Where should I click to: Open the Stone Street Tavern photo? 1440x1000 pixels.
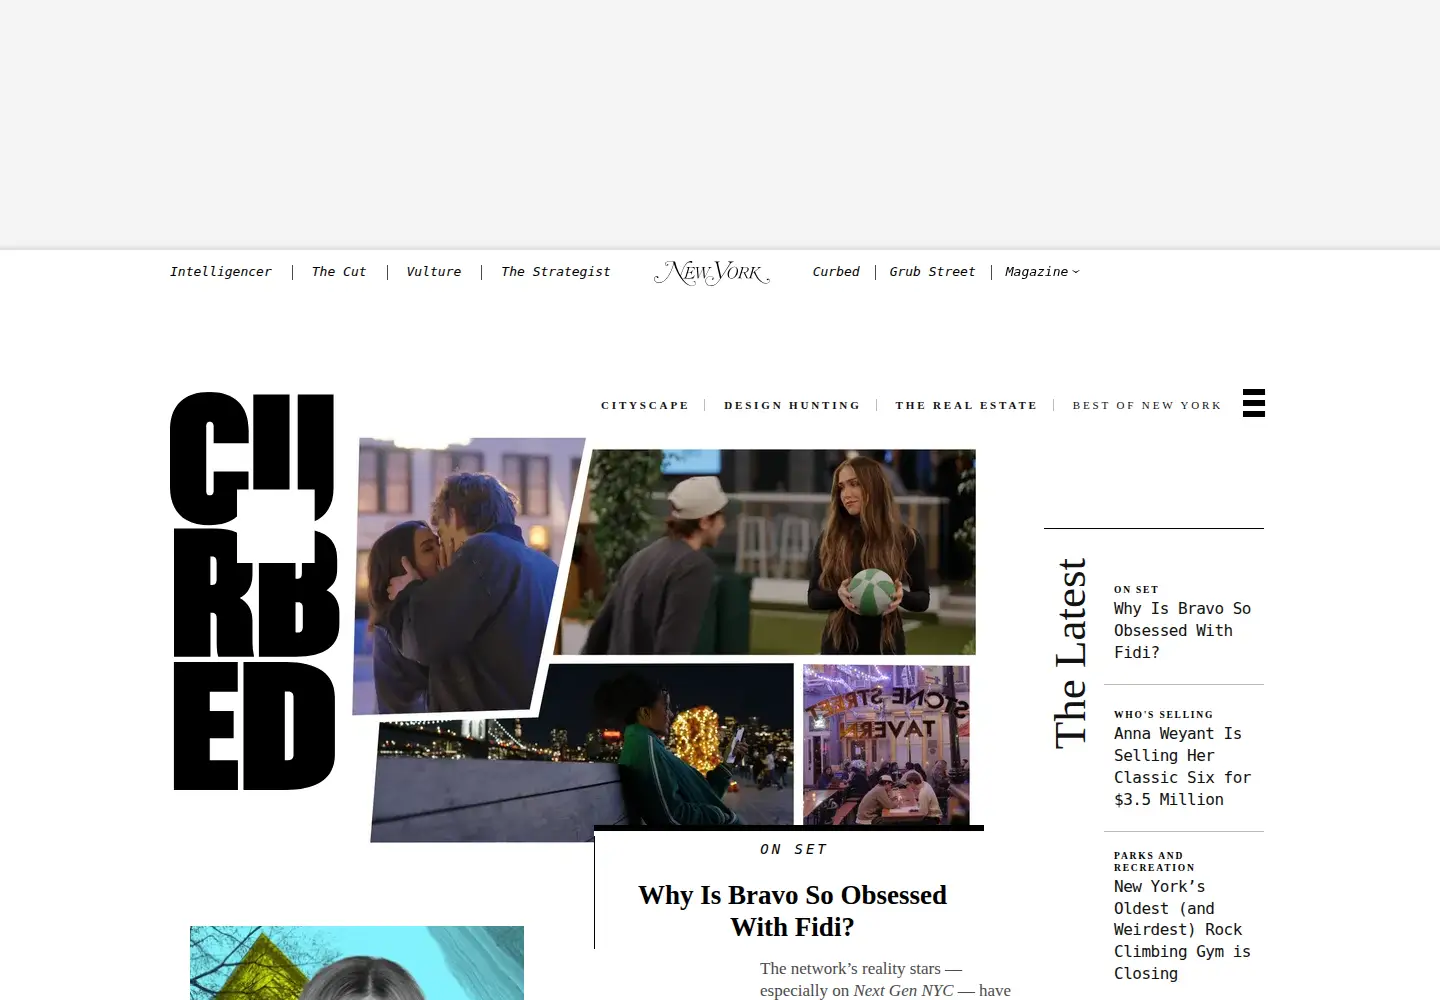click(x=886, y=744)
